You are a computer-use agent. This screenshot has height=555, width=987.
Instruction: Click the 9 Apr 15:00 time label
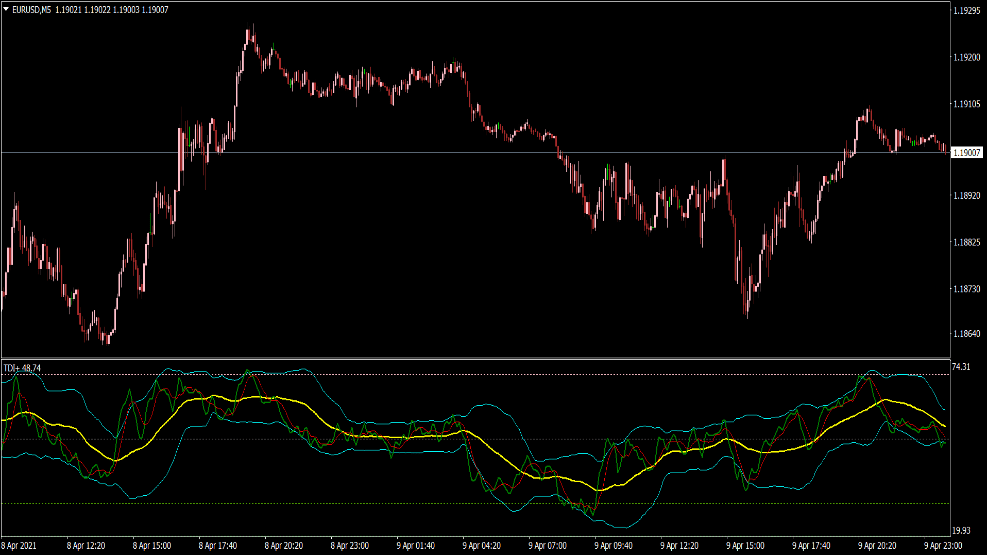745,546
